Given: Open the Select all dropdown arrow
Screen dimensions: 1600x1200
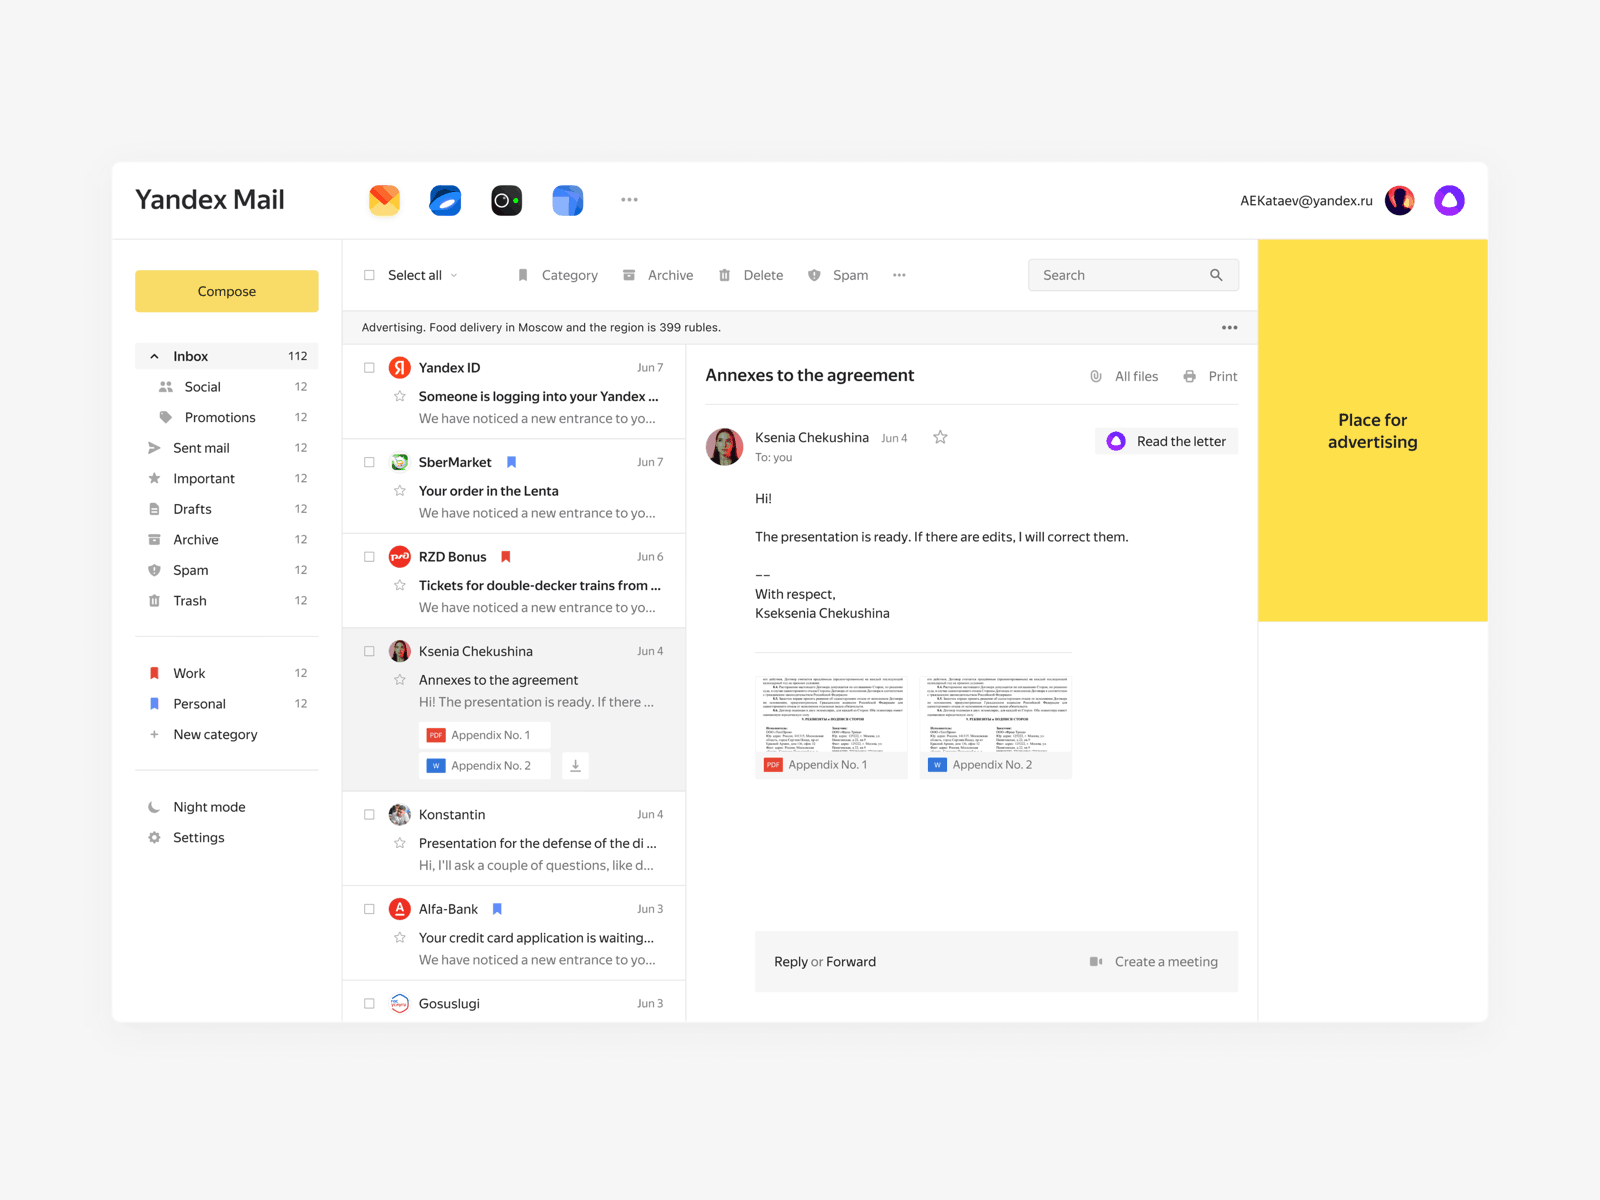Looking at the screenshot, I should (454, 275).
